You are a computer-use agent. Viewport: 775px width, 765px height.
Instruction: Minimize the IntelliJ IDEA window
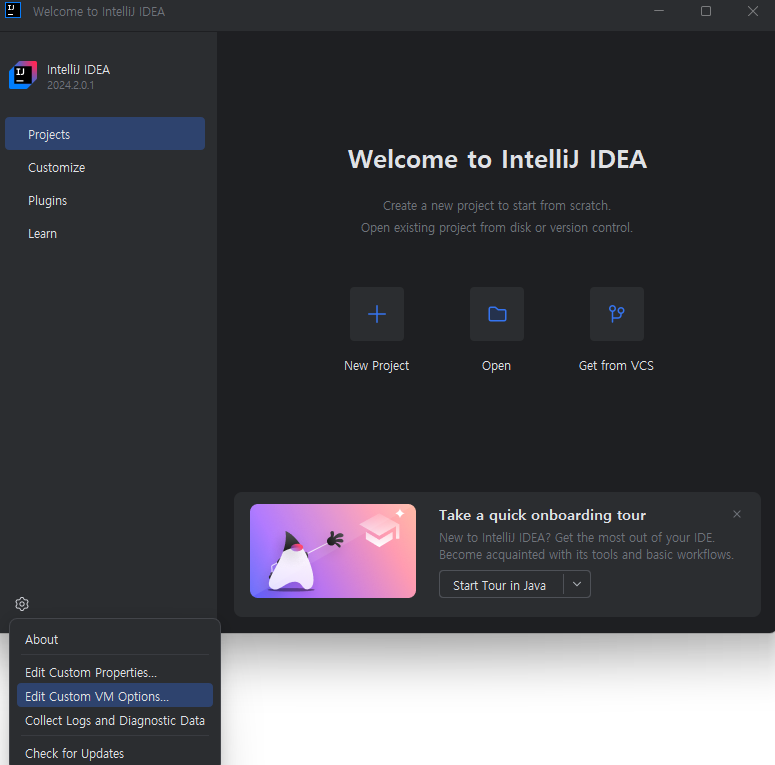tap(659, 11)
